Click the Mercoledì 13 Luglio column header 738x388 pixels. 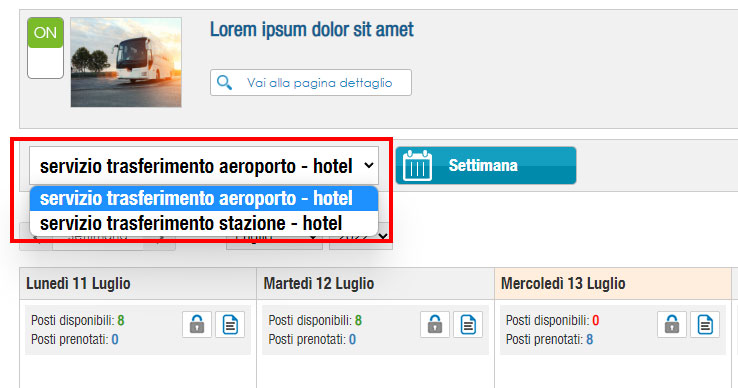[612, 283]
